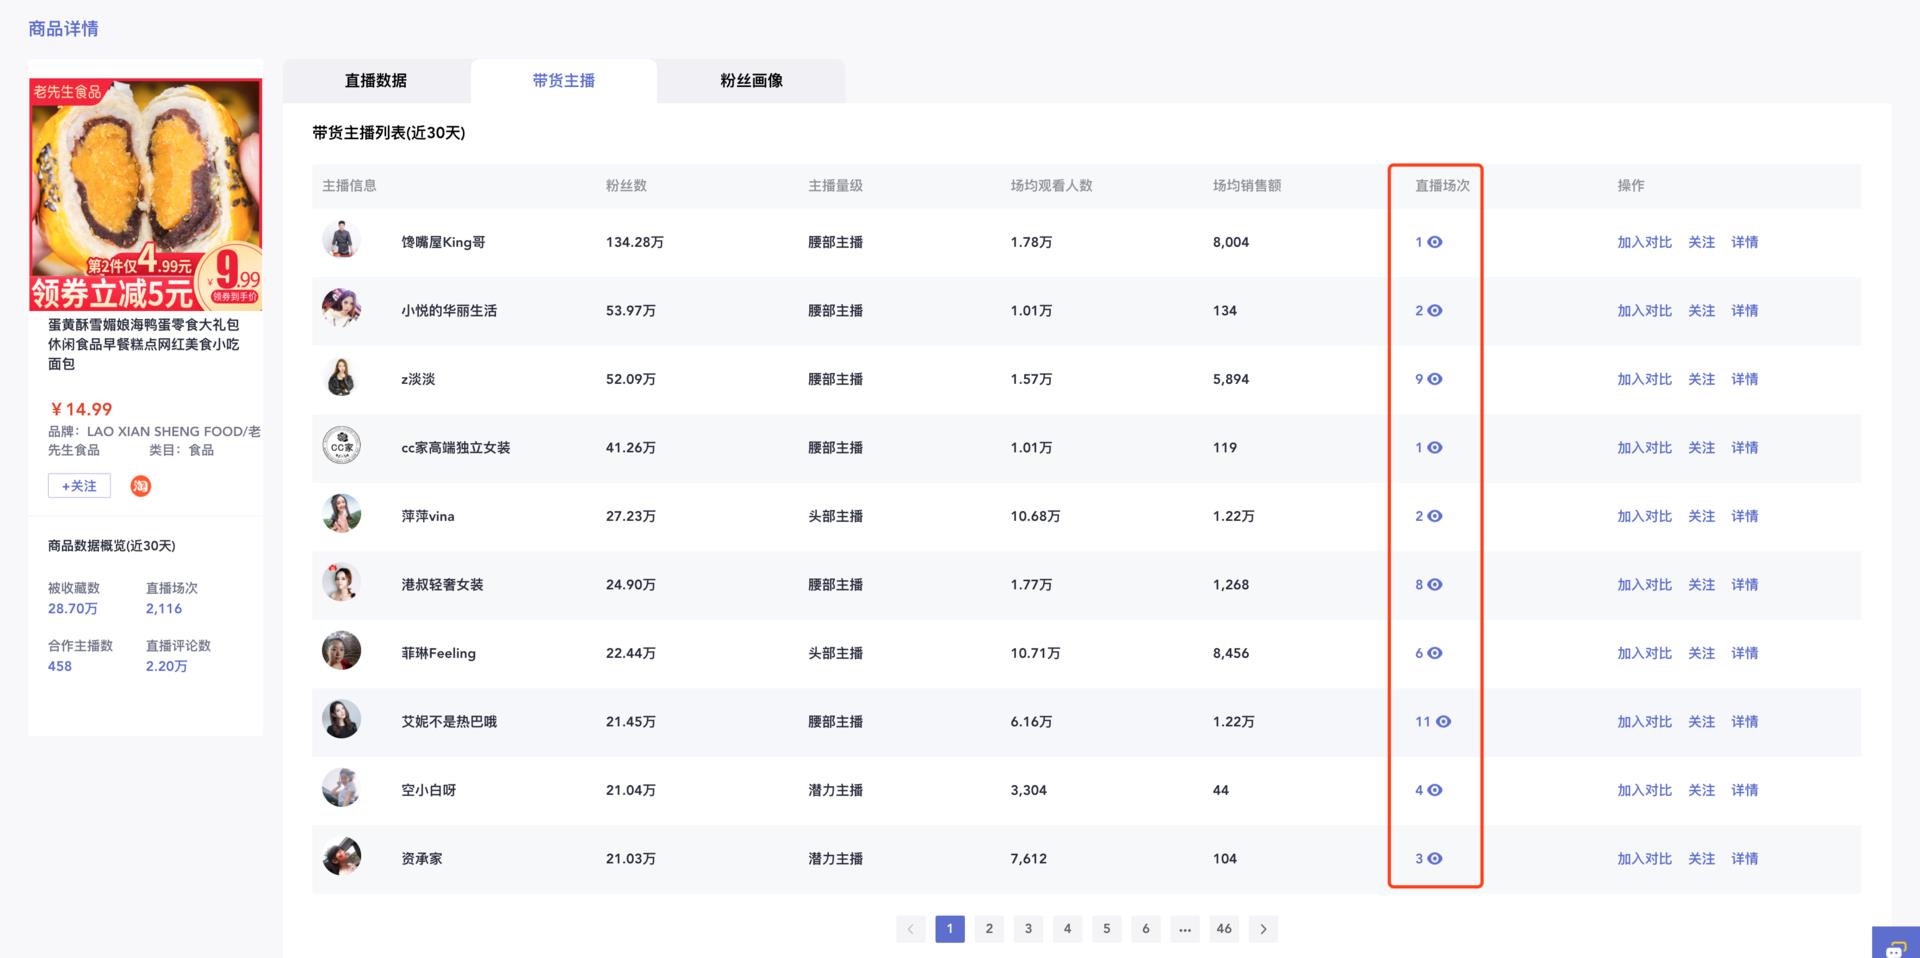This screenshot has height=958, width=1920.
Task: Go to page 3
Action: click(1028, 929)
